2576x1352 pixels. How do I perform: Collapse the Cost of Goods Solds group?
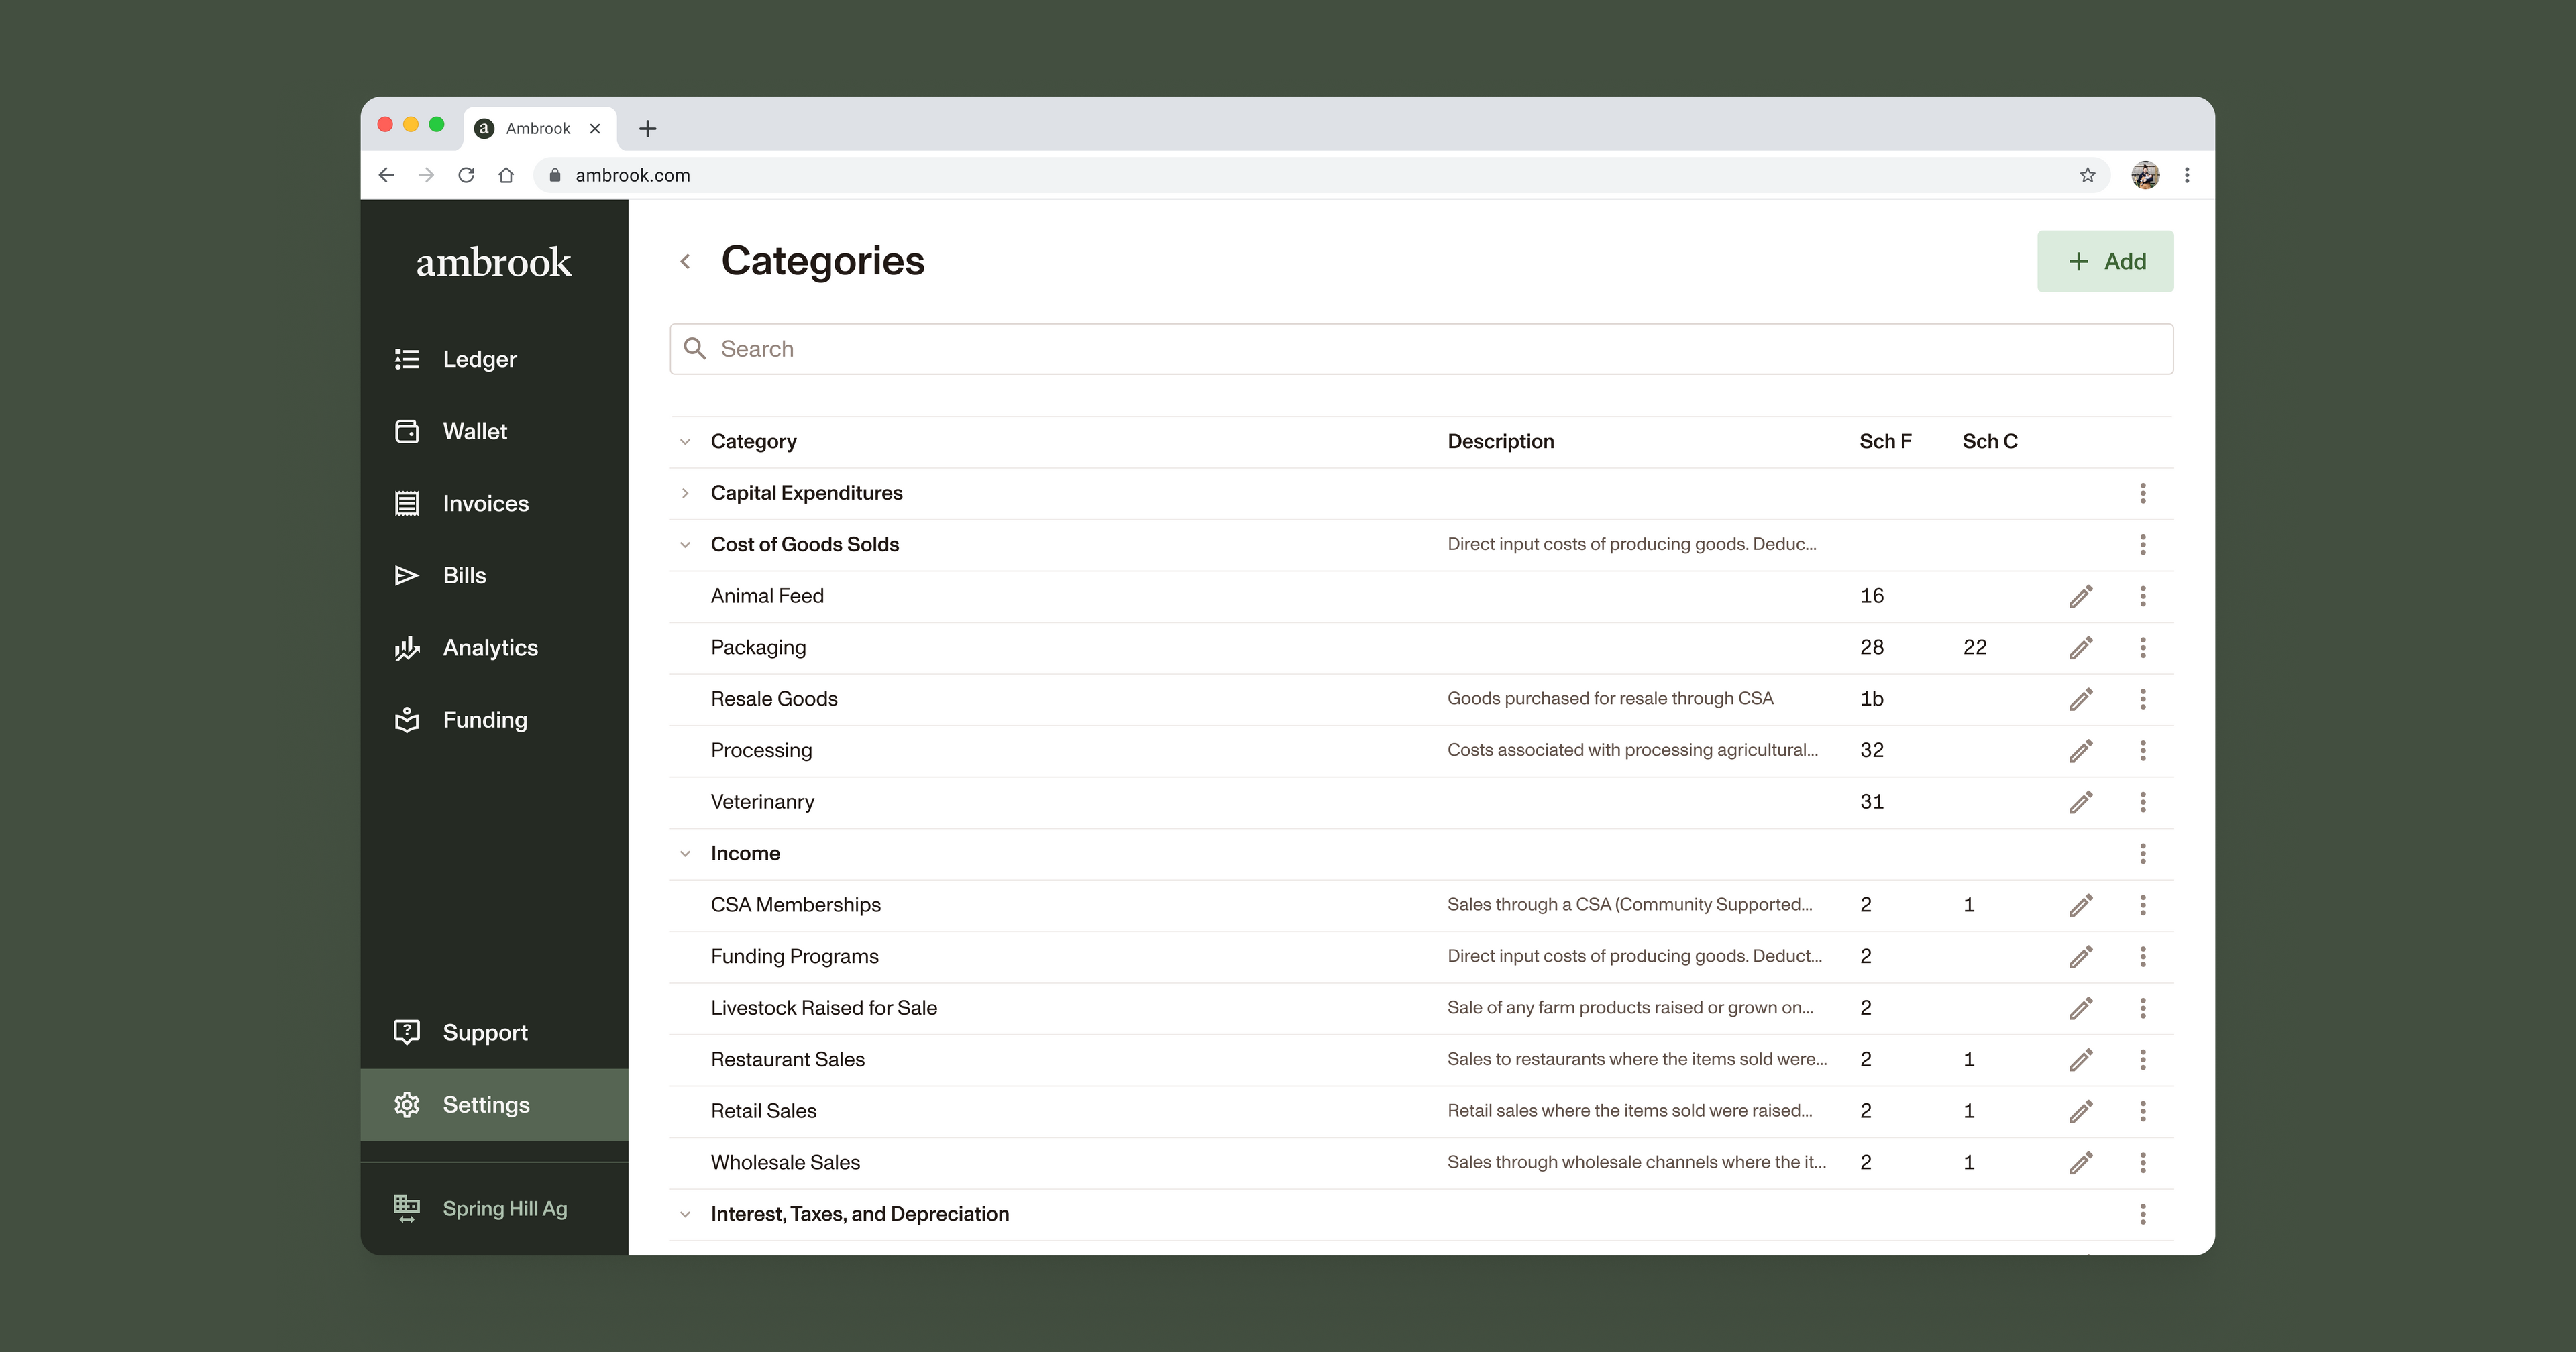(x=685, y=545)
